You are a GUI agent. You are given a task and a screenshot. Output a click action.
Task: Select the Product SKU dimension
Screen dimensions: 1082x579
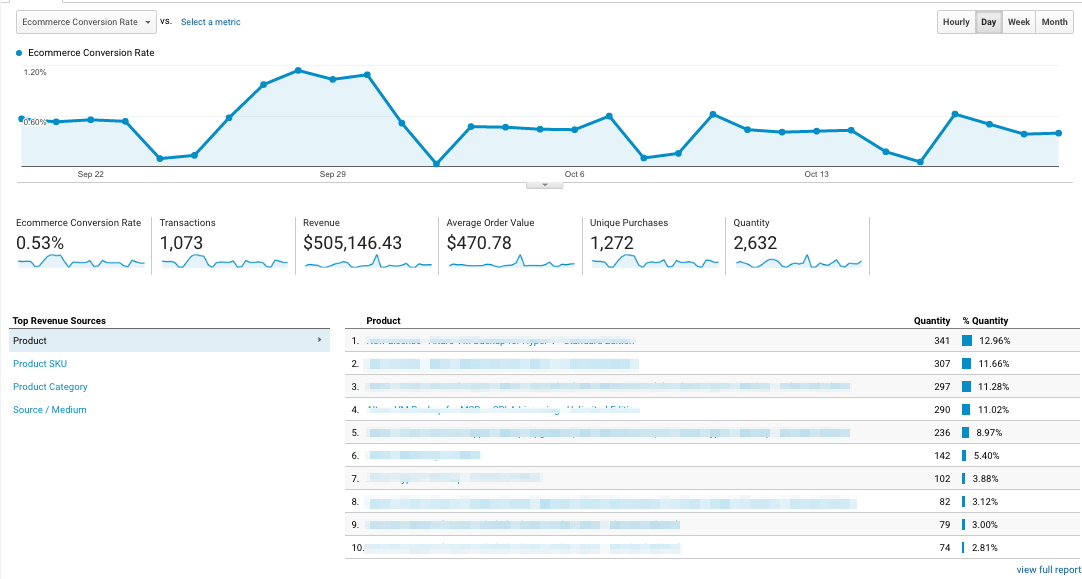click(40, 363)
